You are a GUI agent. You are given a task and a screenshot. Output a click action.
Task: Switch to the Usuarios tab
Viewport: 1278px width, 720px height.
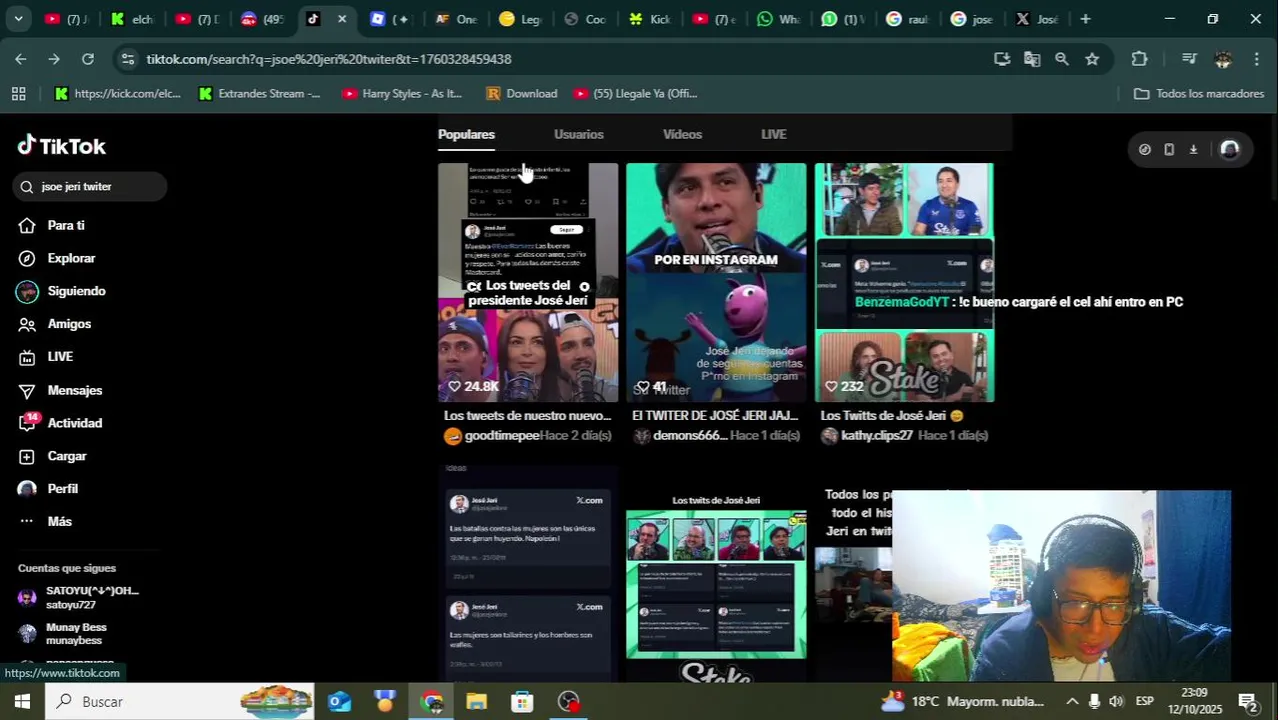[x=579, y=134]
